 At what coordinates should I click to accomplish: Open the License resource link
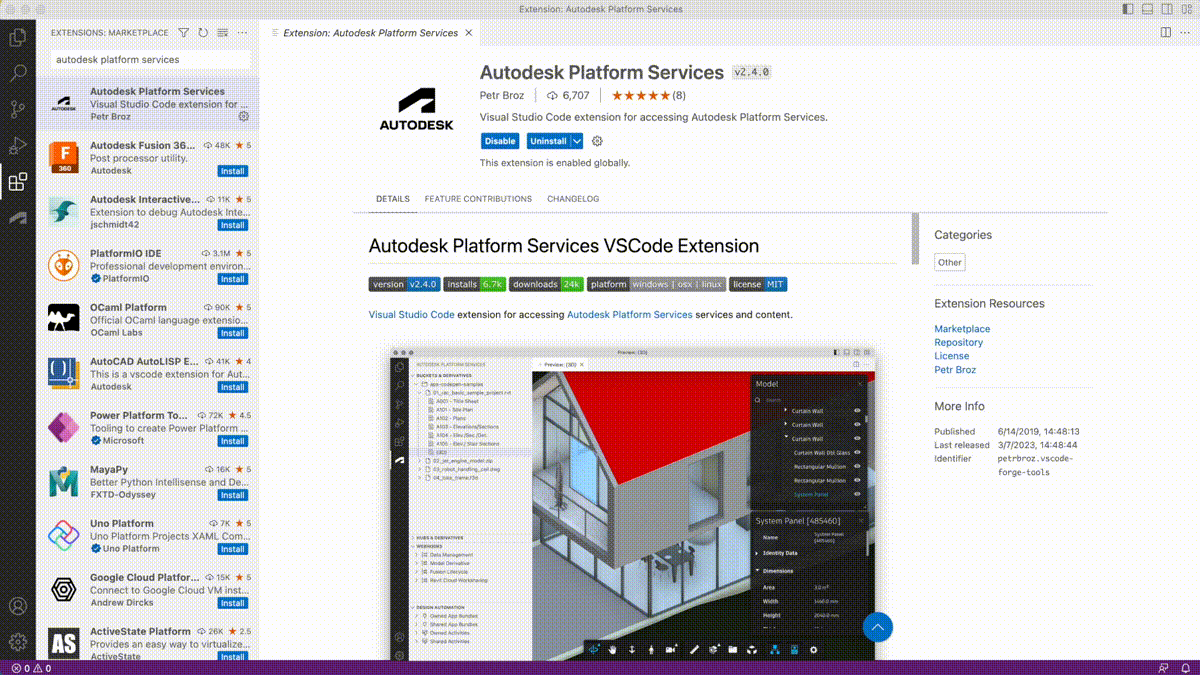tap(951, 356)
